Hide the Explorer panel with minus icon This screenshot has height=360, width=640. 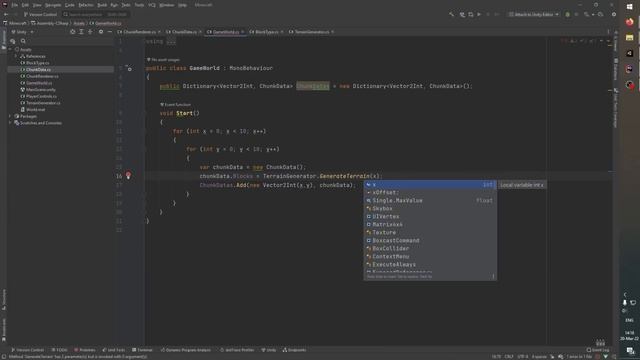(109, 32)
